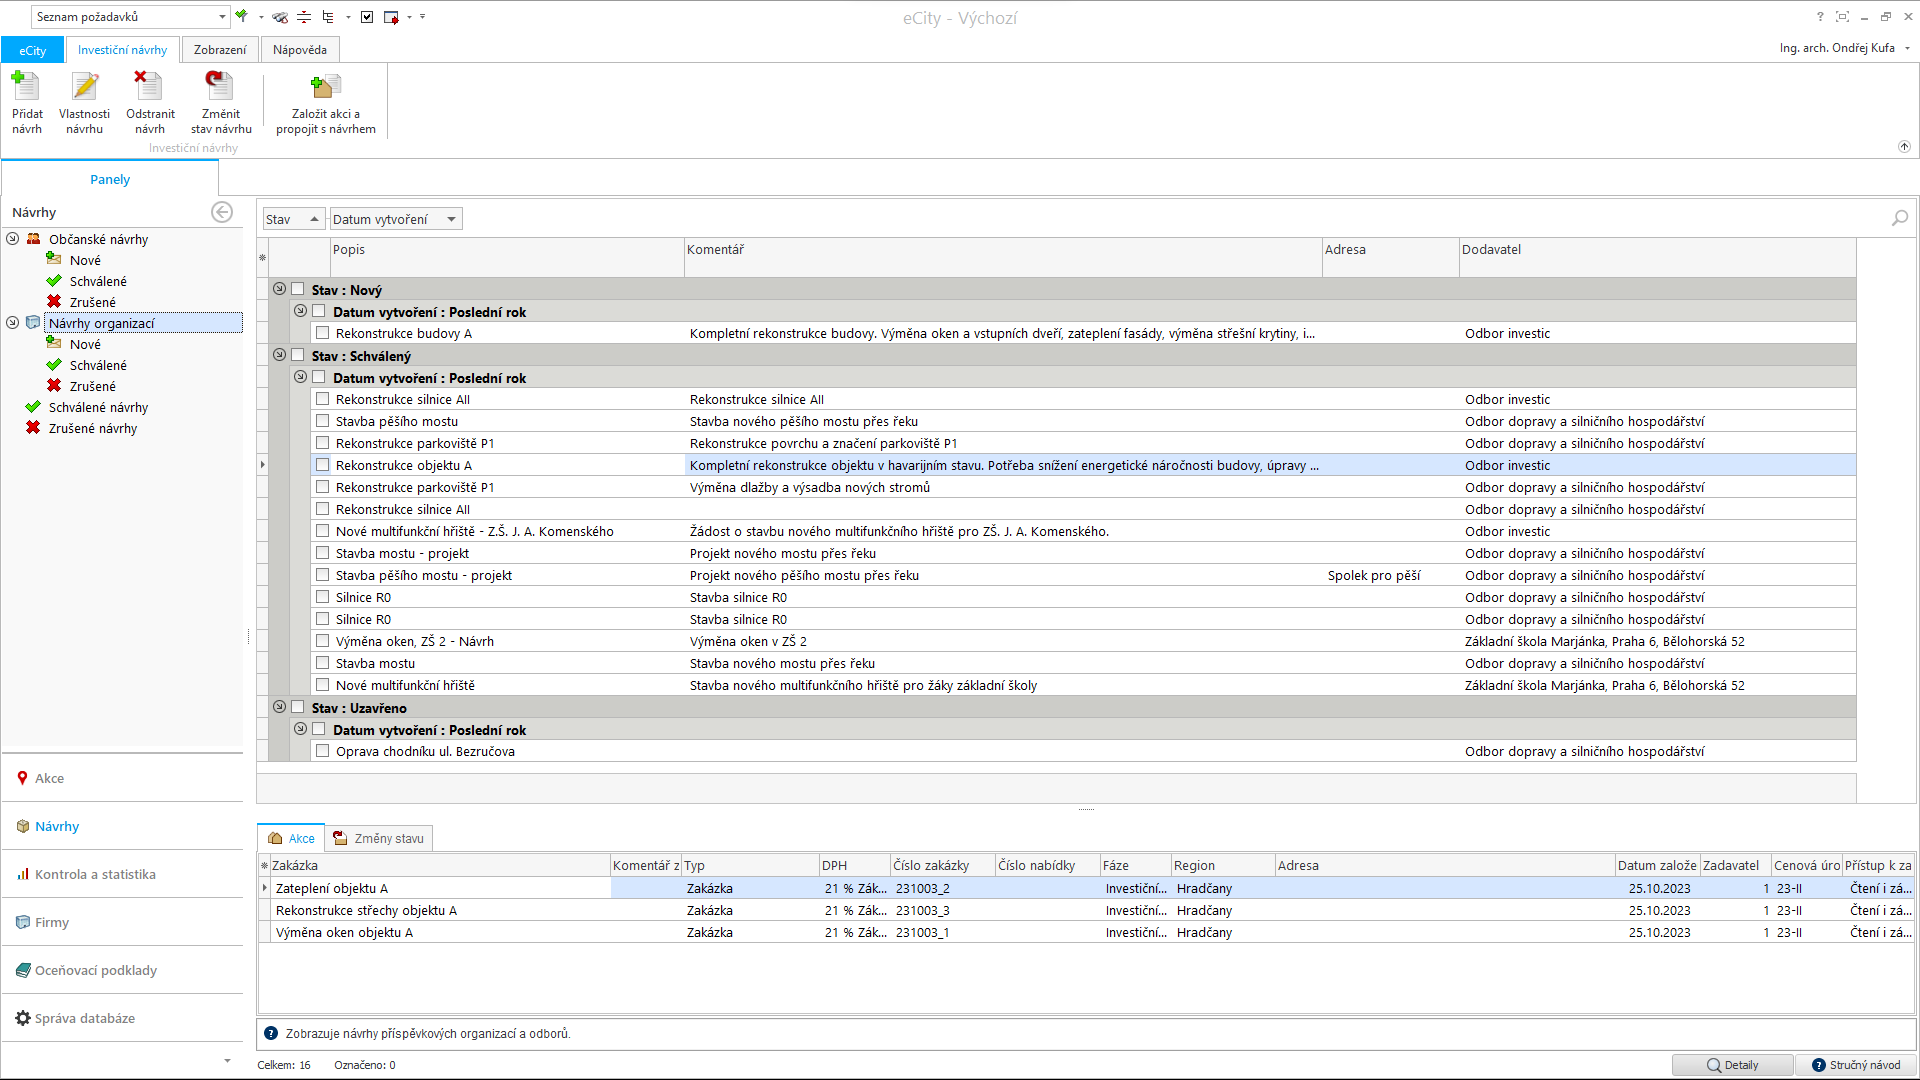Select Zrušené návrhy in the tree
The width and height of the screenshot is (1920, 1080).
(x=93, y=428)
